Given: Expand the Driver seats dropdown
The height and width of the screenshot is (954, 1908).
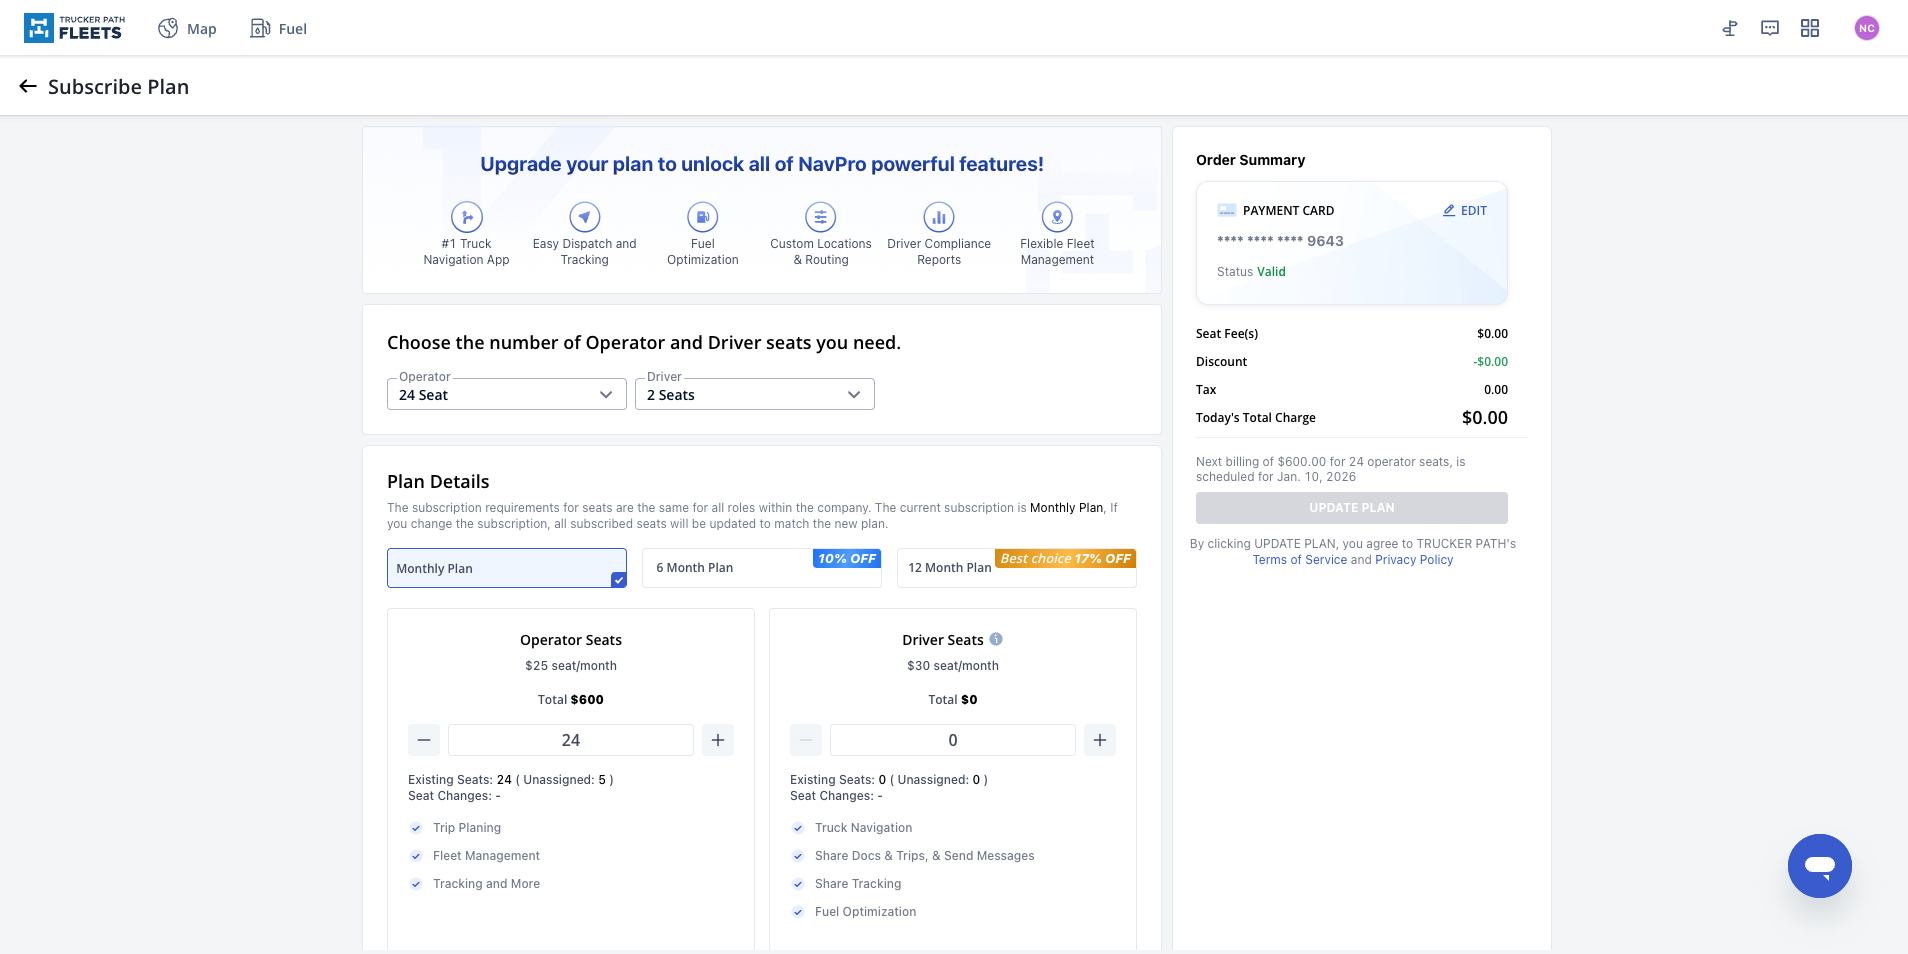Looking at the screenshot, I should click(x=754, y=395).
